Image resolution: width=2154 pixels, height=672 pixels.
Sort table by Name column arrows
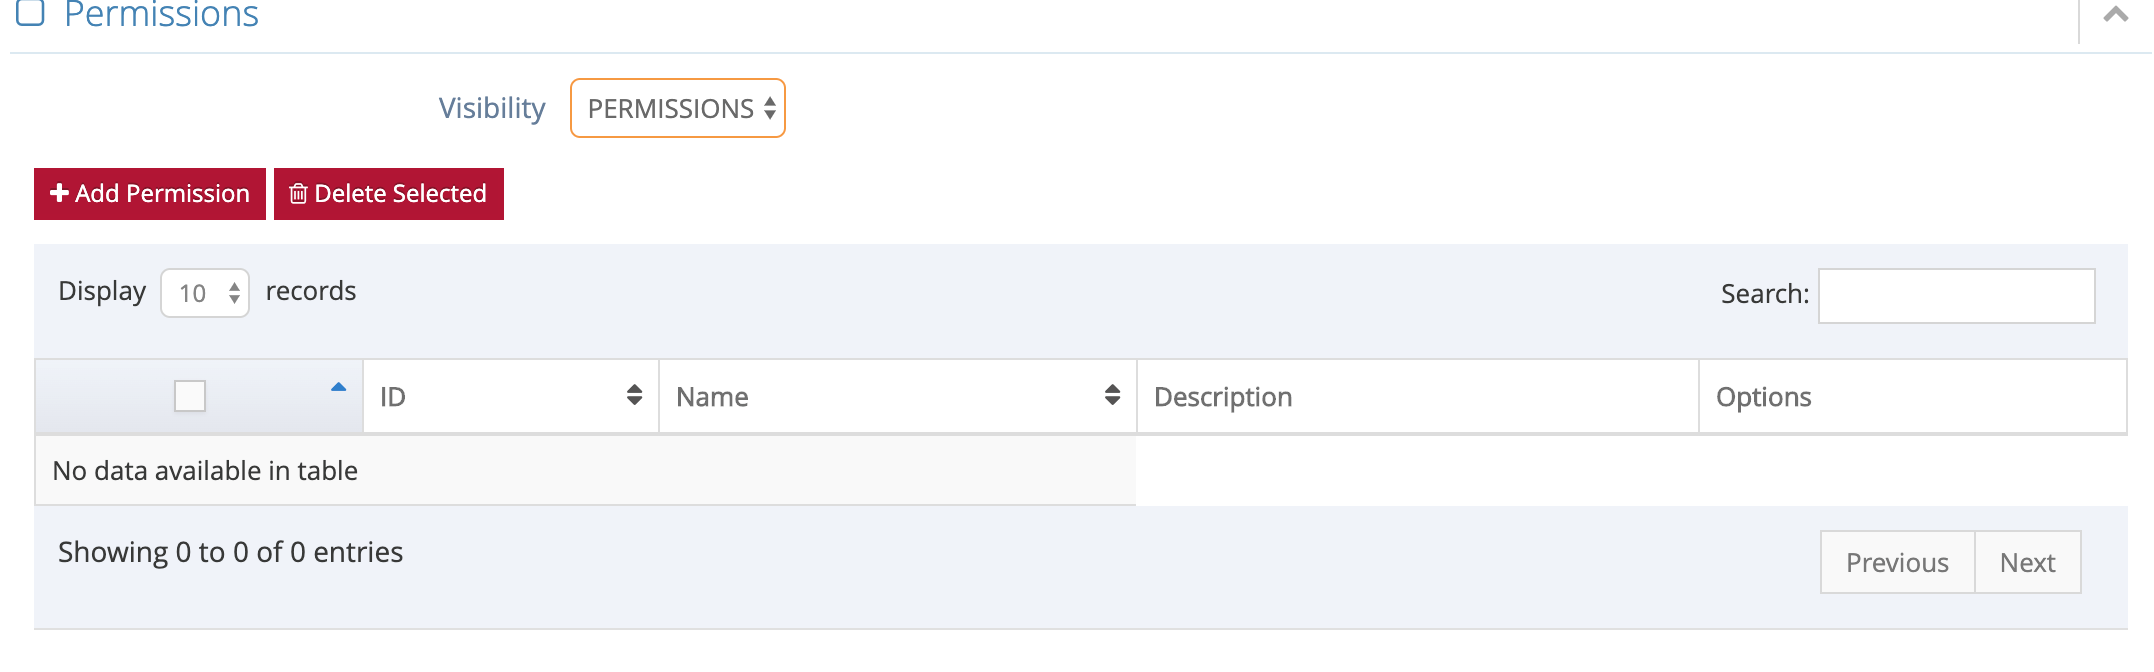(1112, 396)
